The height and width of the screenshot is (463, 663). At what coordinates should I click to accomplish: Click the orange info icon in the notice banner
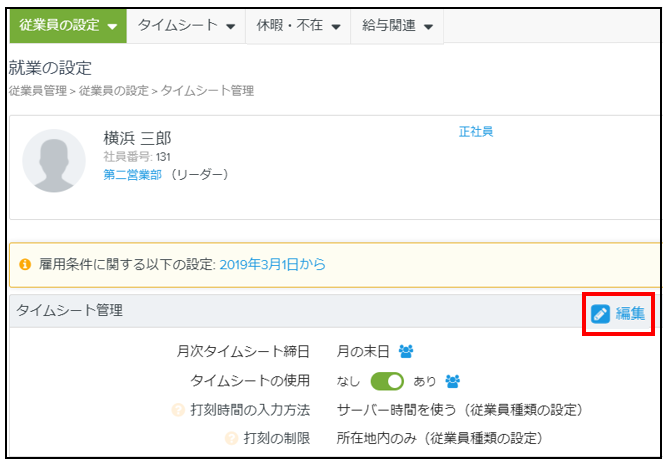pyautogui.click(x=25, y=265)
